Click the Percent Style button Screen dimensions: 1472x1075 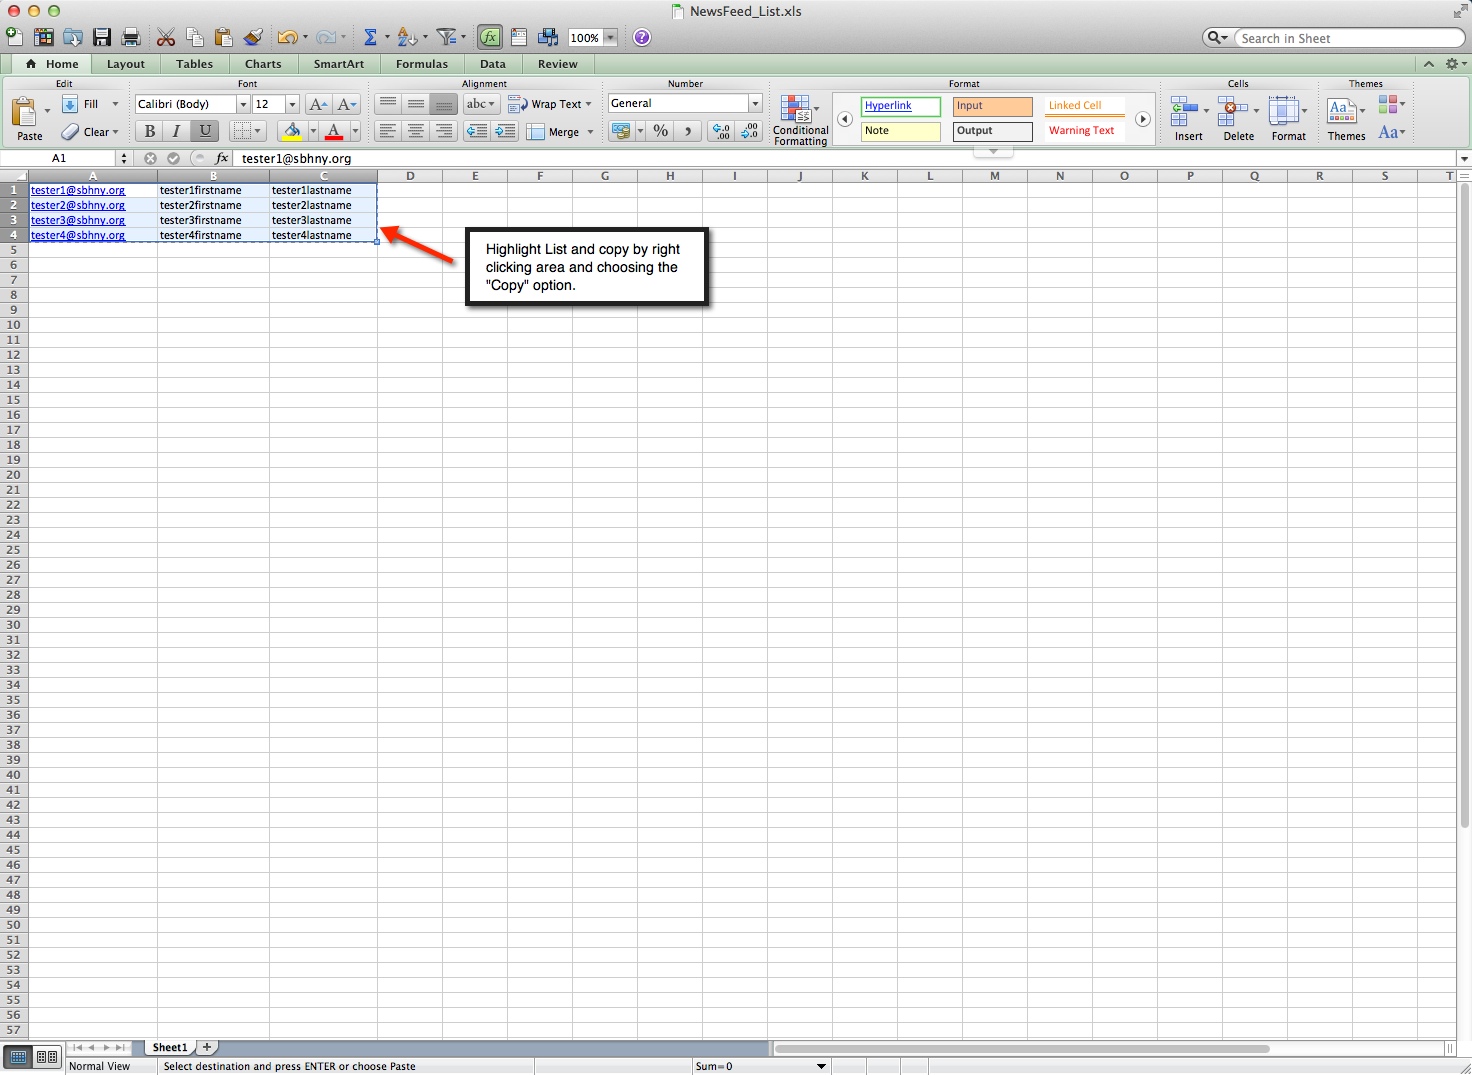660,131
